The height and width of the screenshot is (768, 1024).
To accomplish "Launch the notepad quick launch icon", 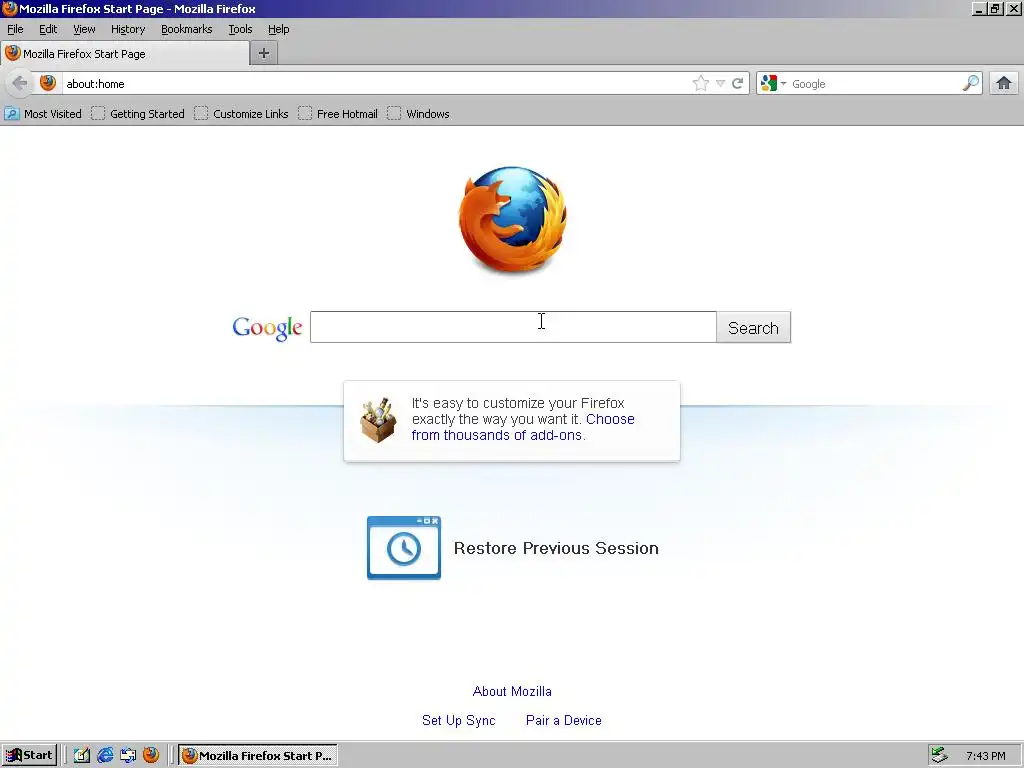I will (x=82, y=755).
